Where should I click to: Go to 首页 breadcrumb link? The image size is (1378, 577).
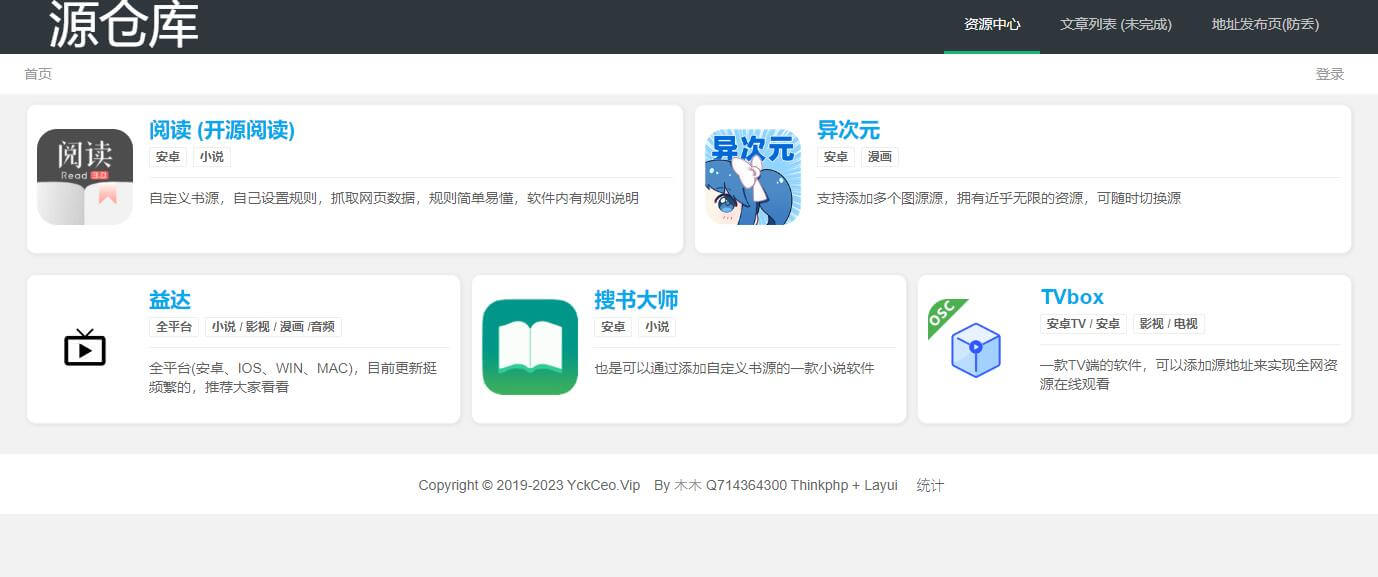[x=38, y=74]
